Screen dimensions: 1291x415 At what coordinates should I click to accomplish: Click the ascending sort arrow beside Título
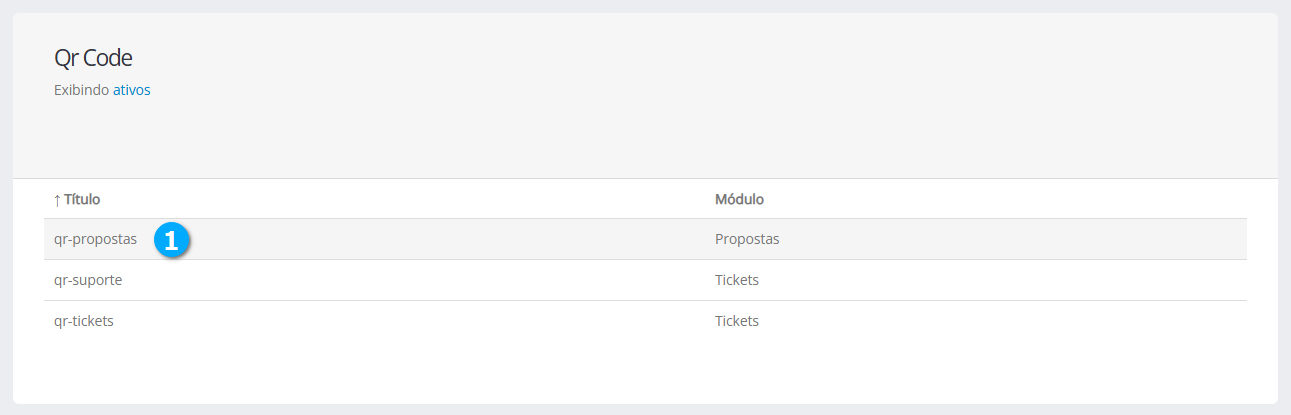click(x=57, y=199)
